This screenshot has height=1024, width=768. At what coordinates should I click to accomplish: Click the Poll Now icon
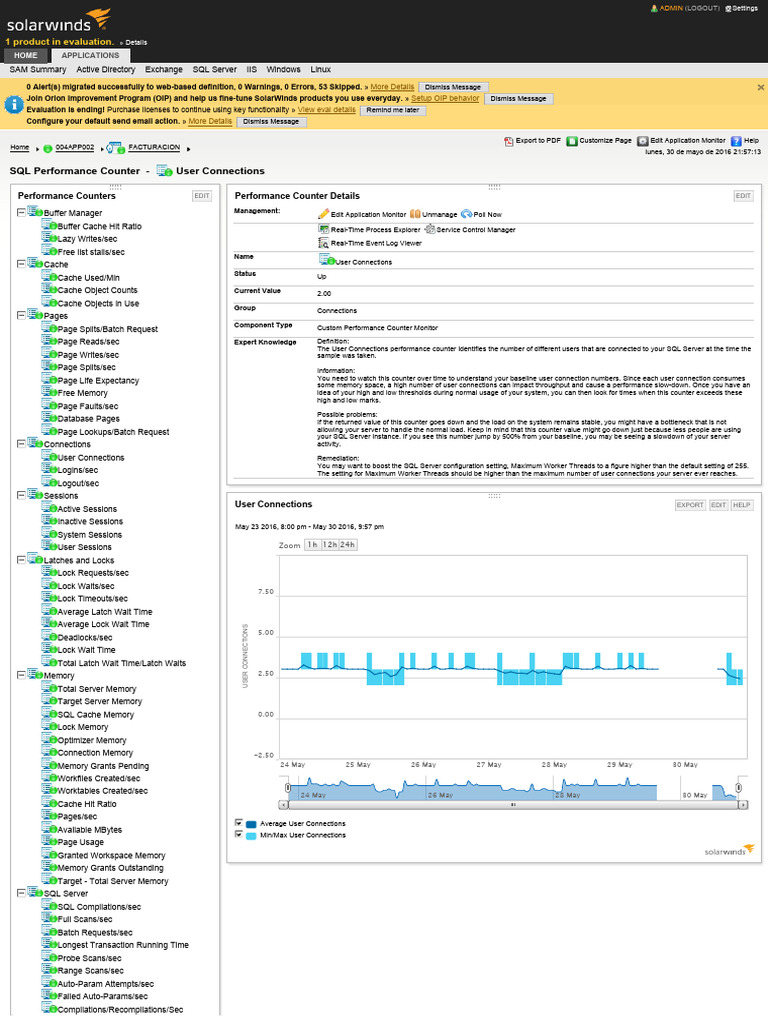466,214
